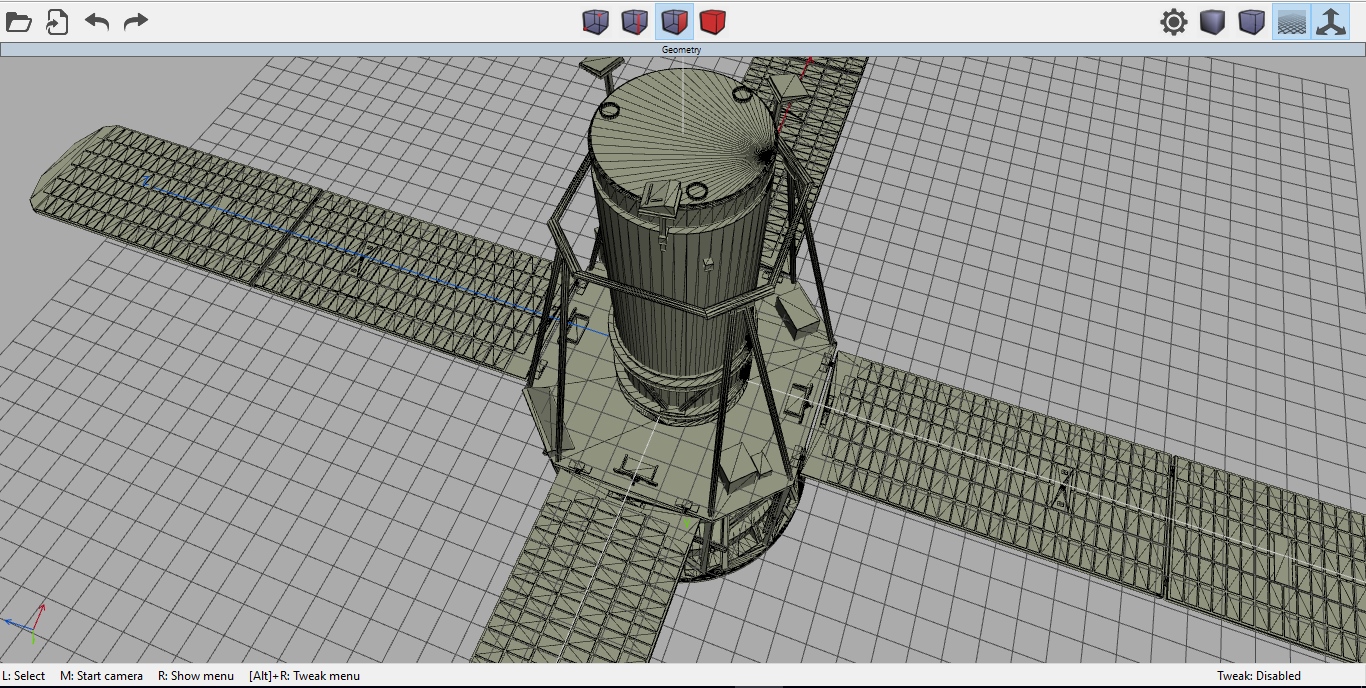1366x688 pixels.
Task: Undo the last action
Action: point(97,21)
